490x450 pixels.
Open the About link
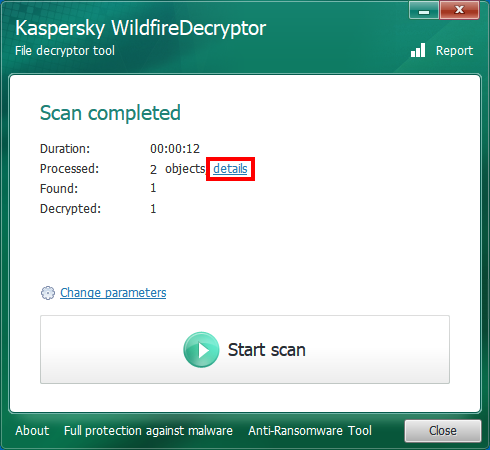[32, 431]
